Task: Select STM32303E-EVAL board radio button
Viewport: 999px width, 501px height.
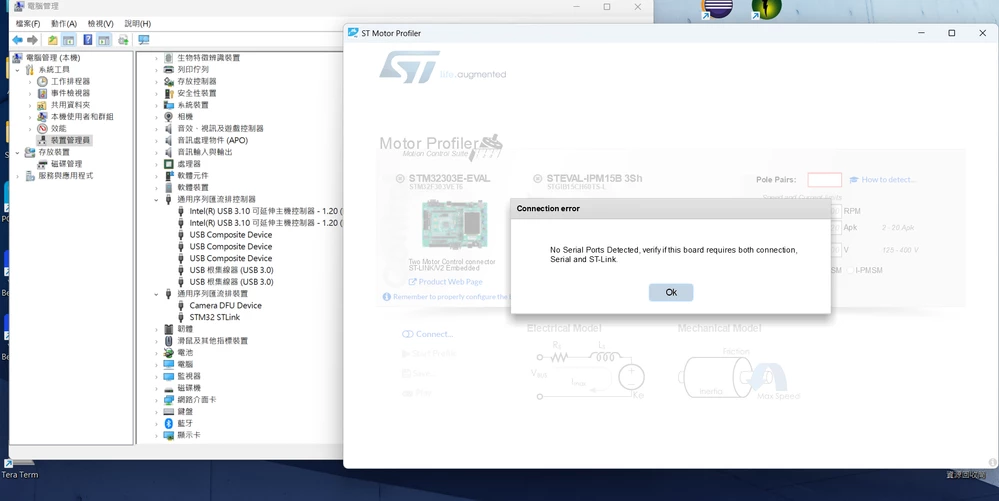Action: [x=400, y=178]
